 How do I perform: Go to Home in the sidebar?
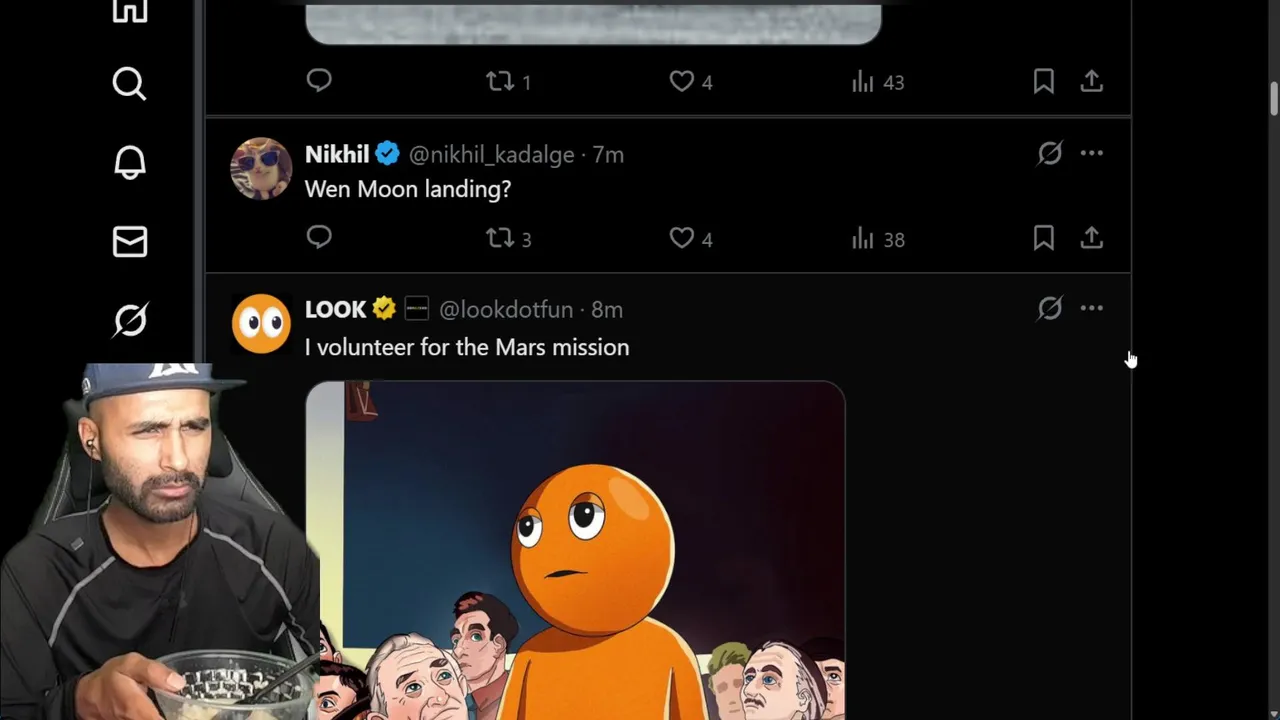[129, 10]
